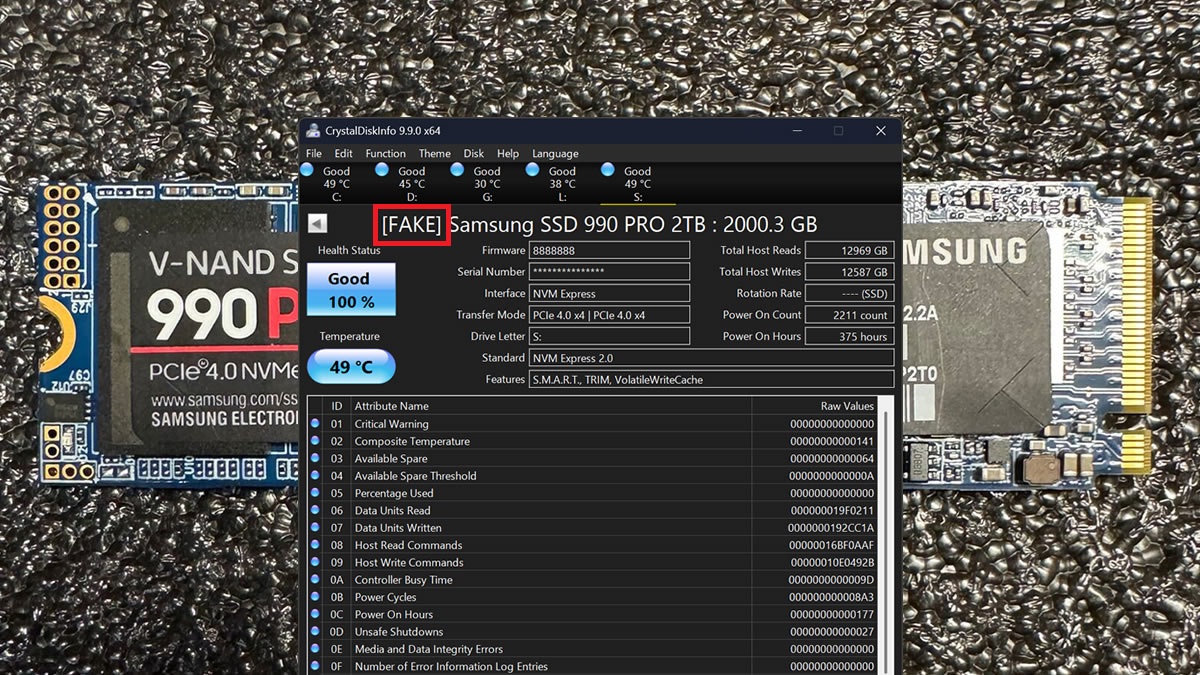Open the Help menu
This screenshot has height=675, width=1200.
pyautogui.click(x=508, y=154)
